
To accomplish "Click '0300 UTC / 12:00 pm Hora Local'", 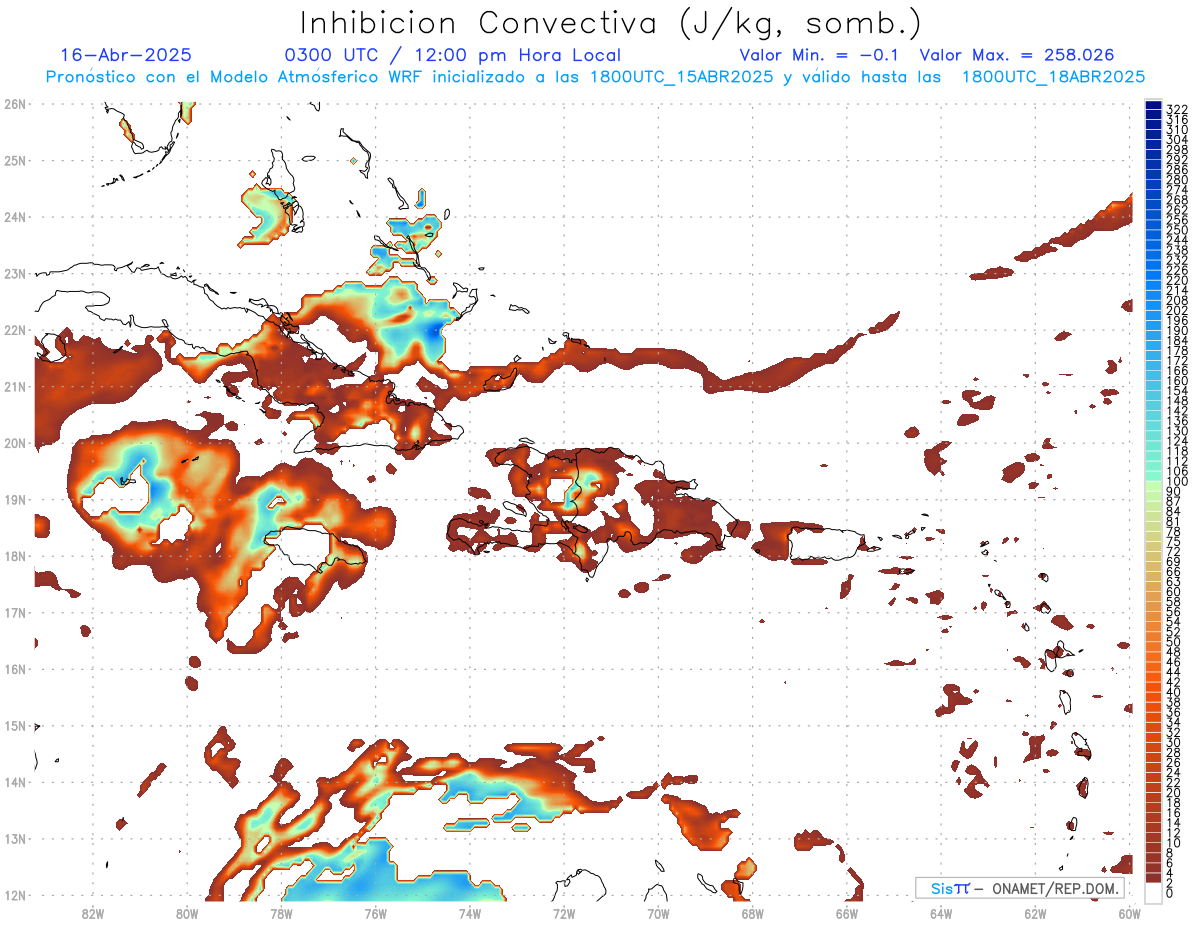I will [x=453, y=56].
